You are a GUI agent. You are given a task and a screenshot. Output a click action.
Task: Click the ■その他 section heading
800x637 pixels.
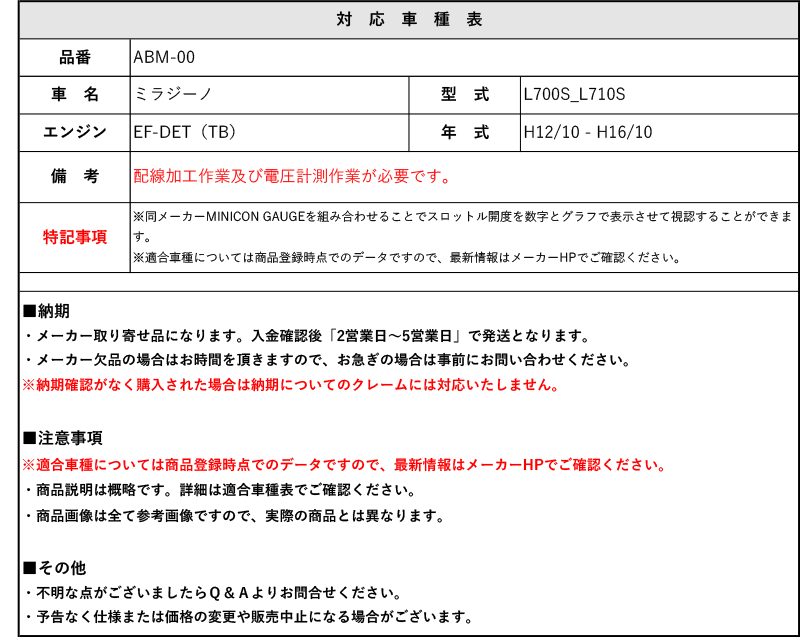point(54,567)
